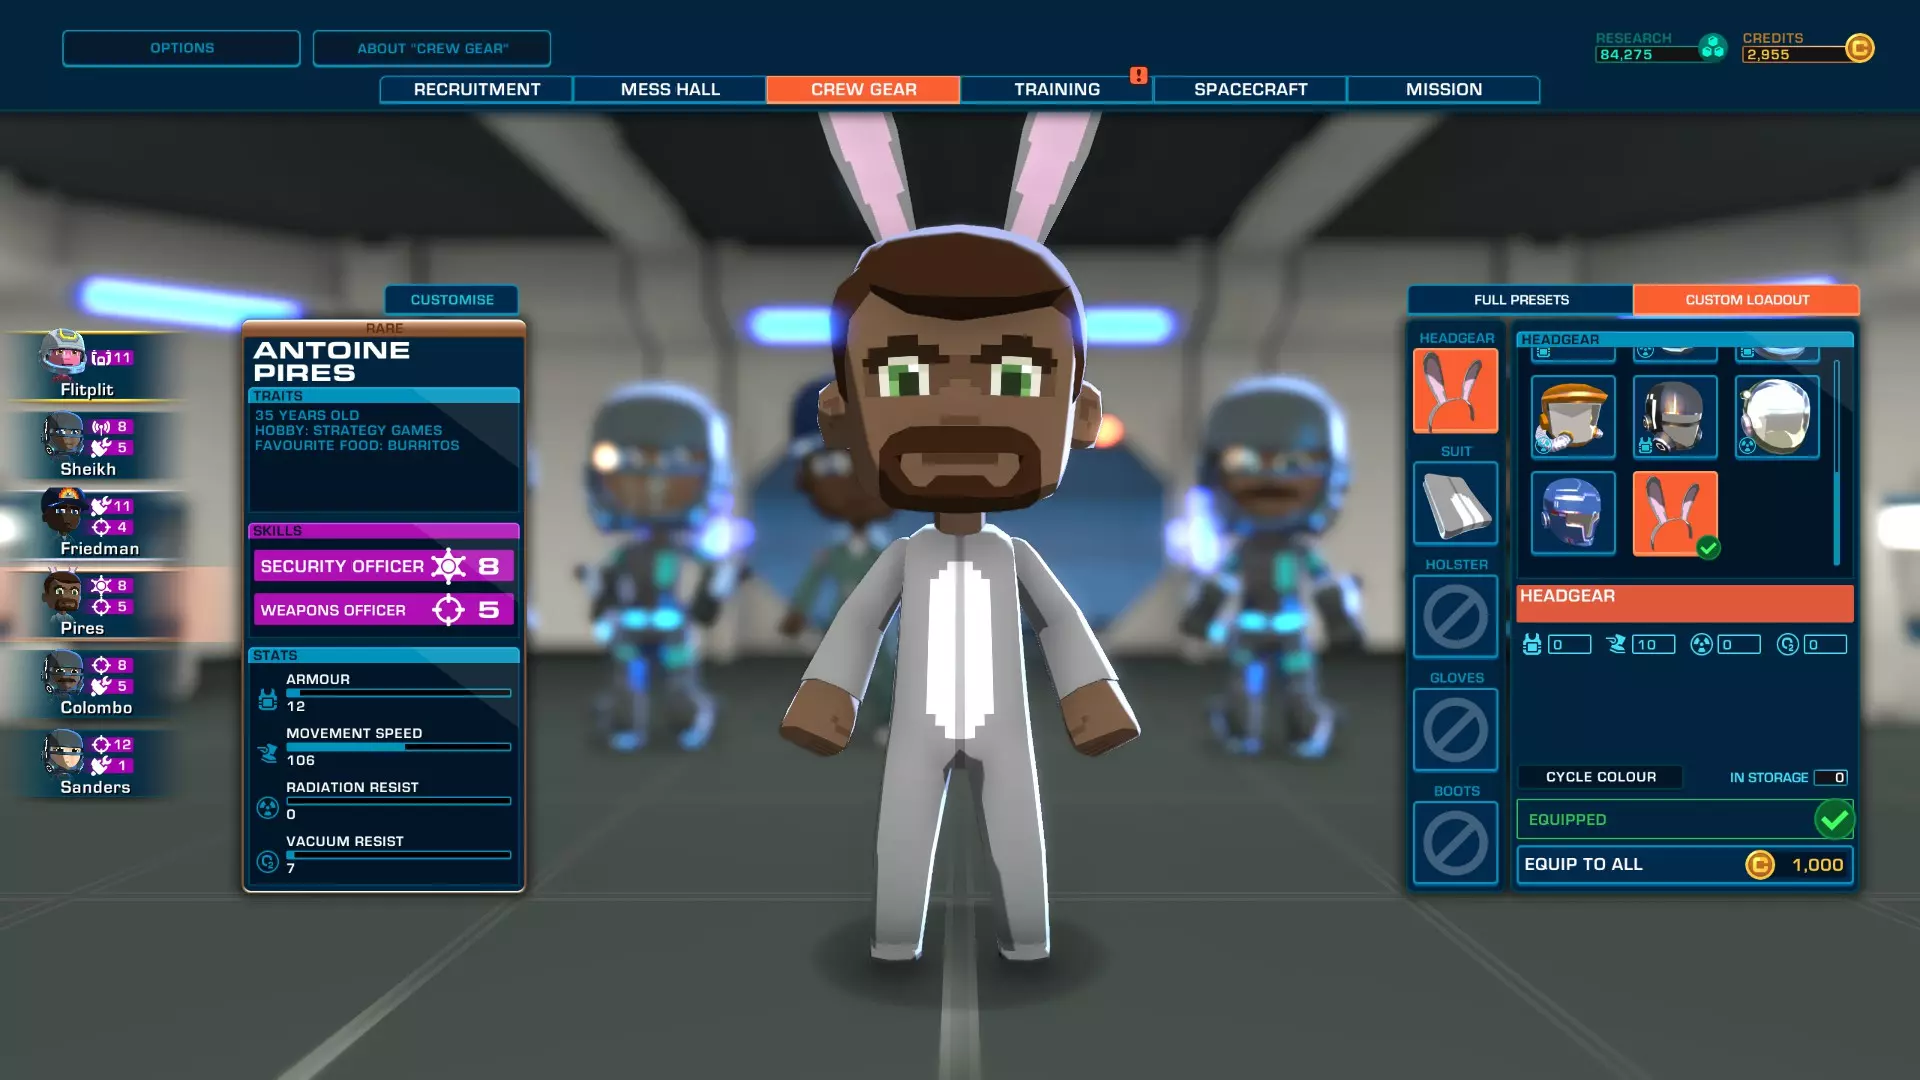Choose the blue armored helmet headgear
The width and height of the screenshot is (1920, 1080).
[1573, 513]
